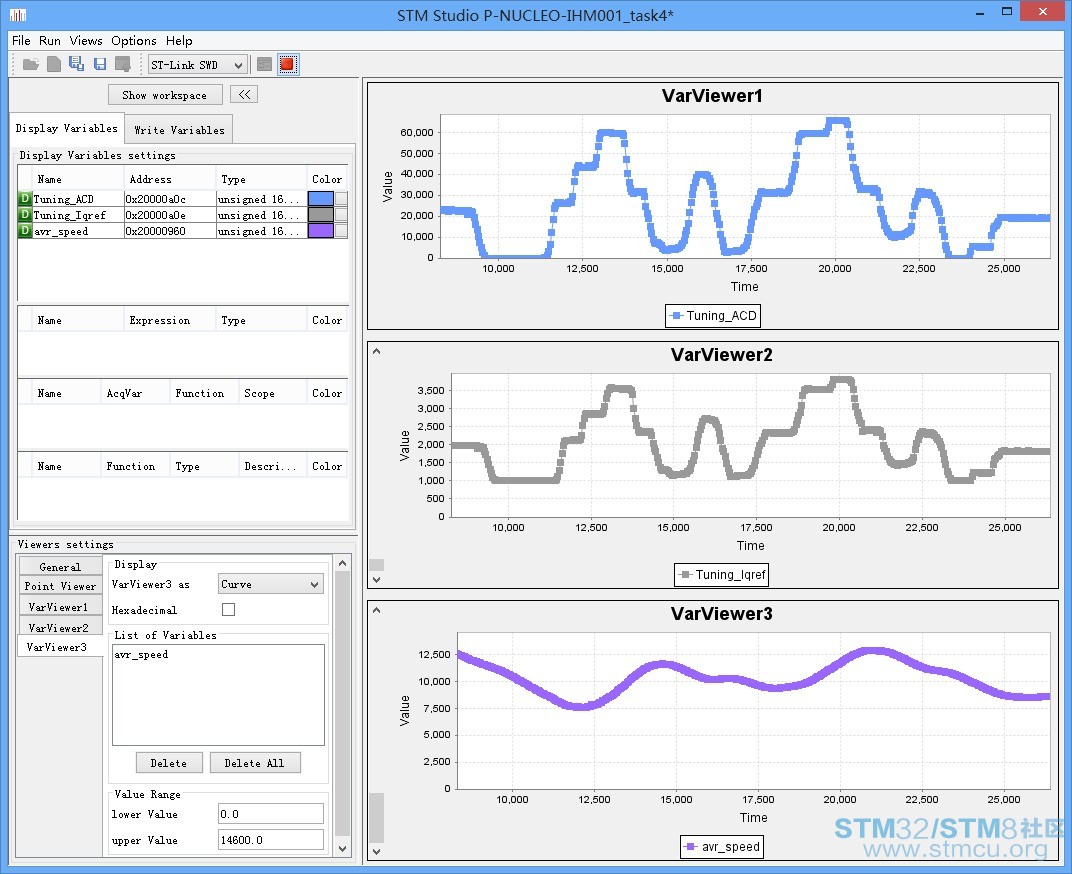Click the Viewers settings vertical scrollbar thumb
The width and height of the screenshot is (1072, 874).
point(343,704)
